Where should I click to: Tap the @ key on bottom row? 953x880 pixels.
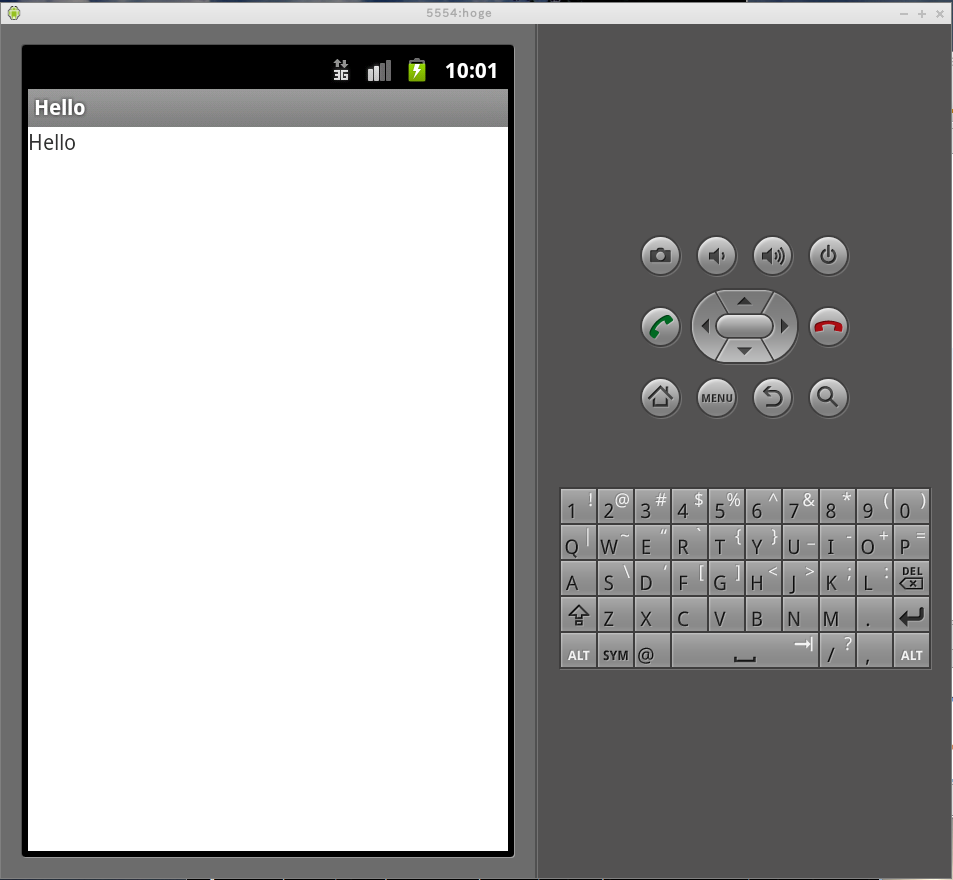pyautogui.click(x=653, y=650)
